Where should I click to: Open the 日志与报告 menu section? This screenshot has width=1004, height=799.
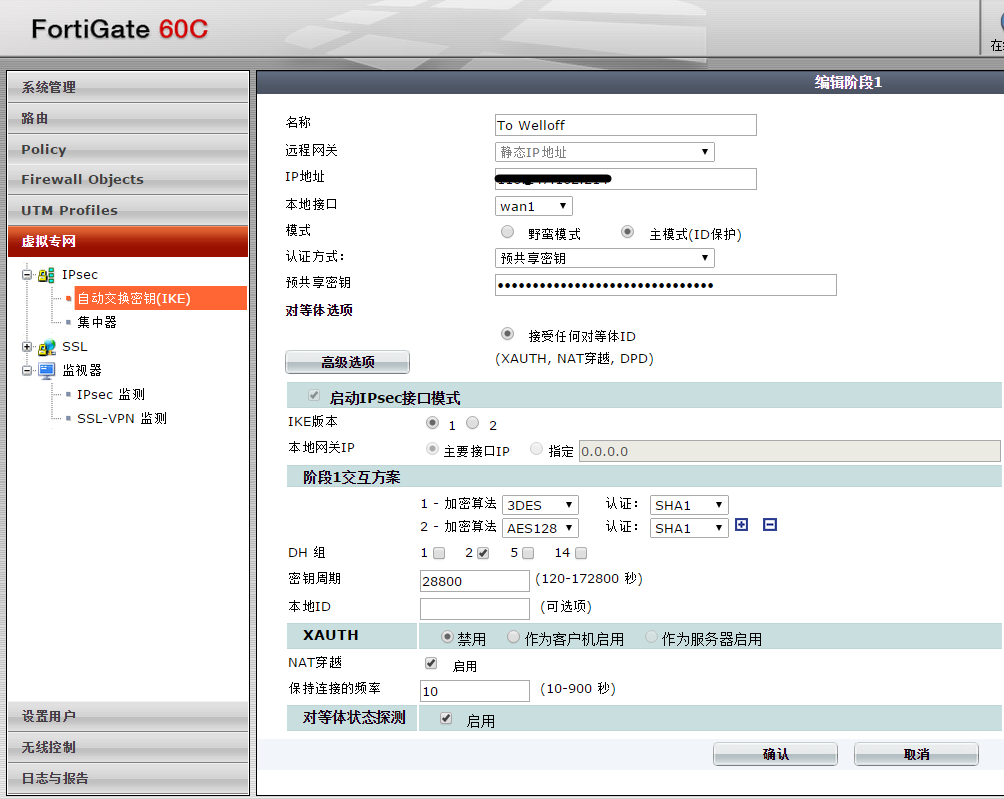tap(128, 779)
